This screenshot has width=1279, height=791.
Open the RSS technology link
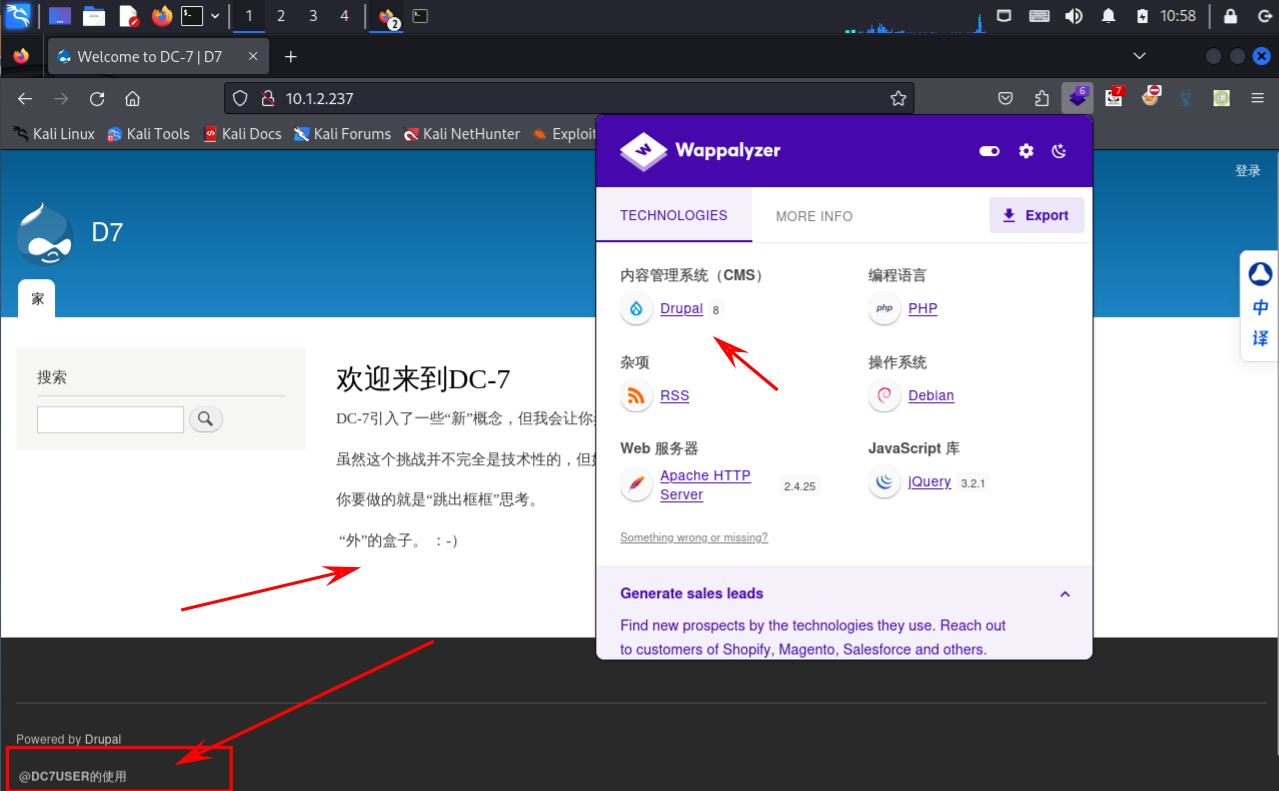click(x=675, y=396)
